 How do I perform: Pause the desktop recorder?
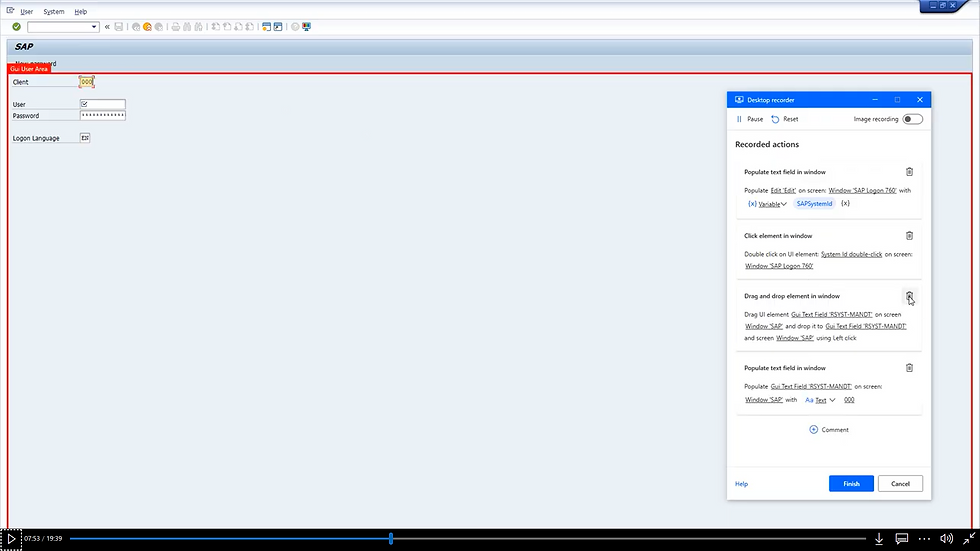pos(749,119)
